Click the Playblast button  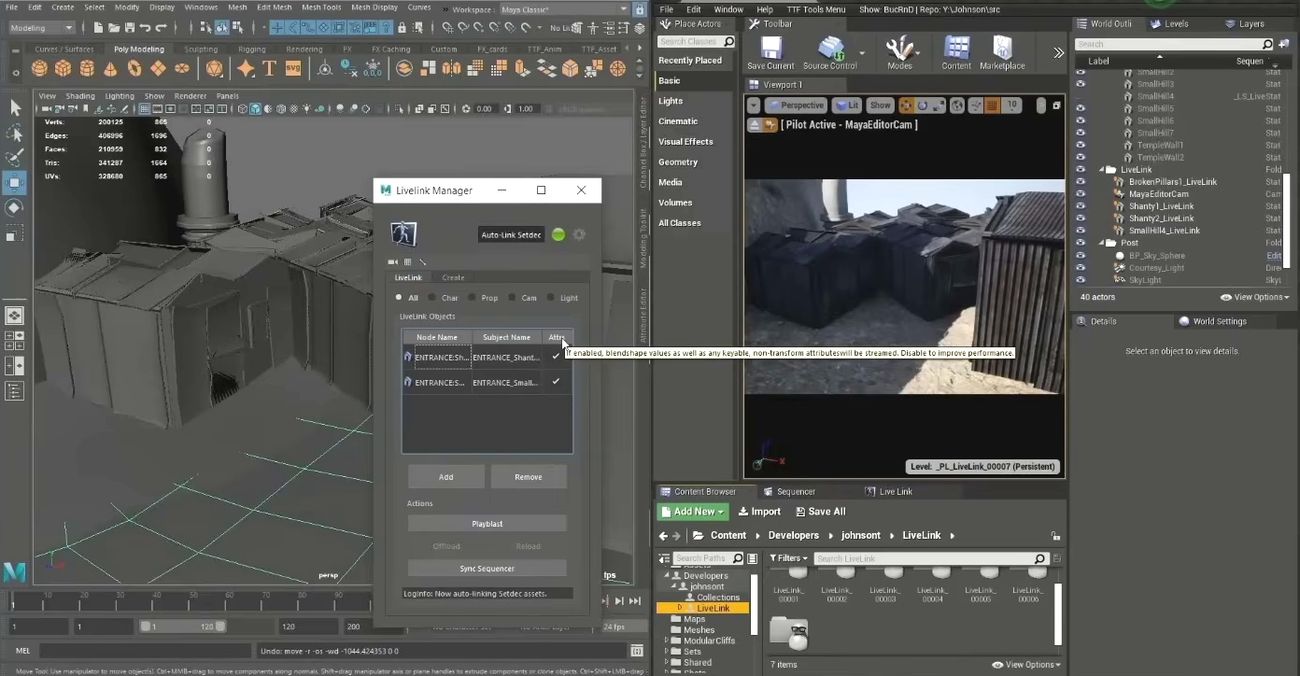pyautogui.click(x=487, y=524)
